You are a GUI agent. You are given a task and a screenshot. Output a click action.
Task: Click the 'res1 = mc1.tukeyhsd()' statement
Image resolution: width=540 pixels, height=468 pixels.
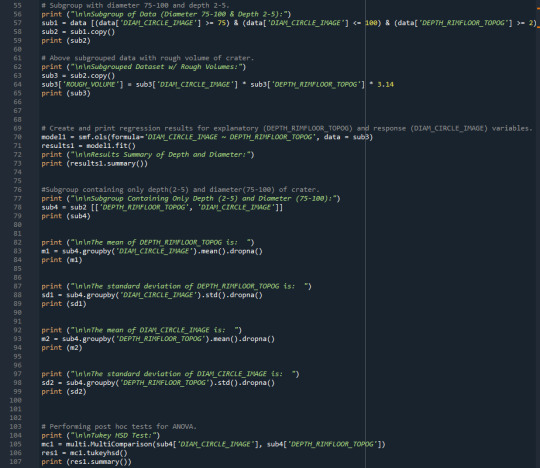84,453
